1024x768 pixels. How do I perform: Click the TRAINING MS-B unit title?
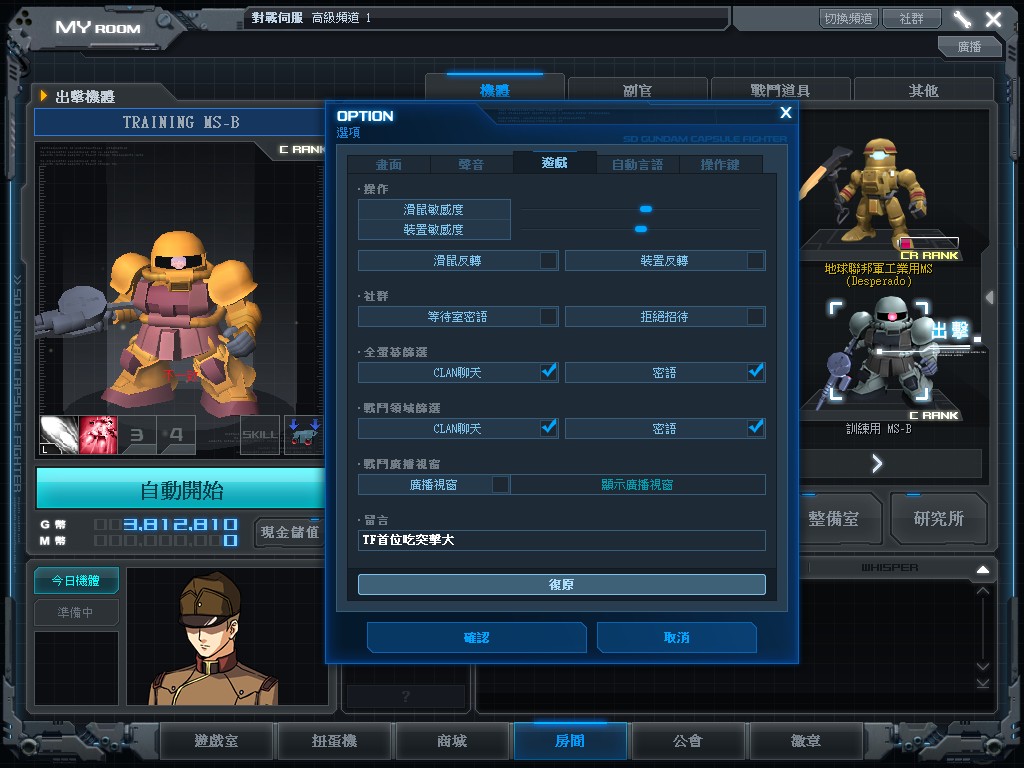coord(181,122)
